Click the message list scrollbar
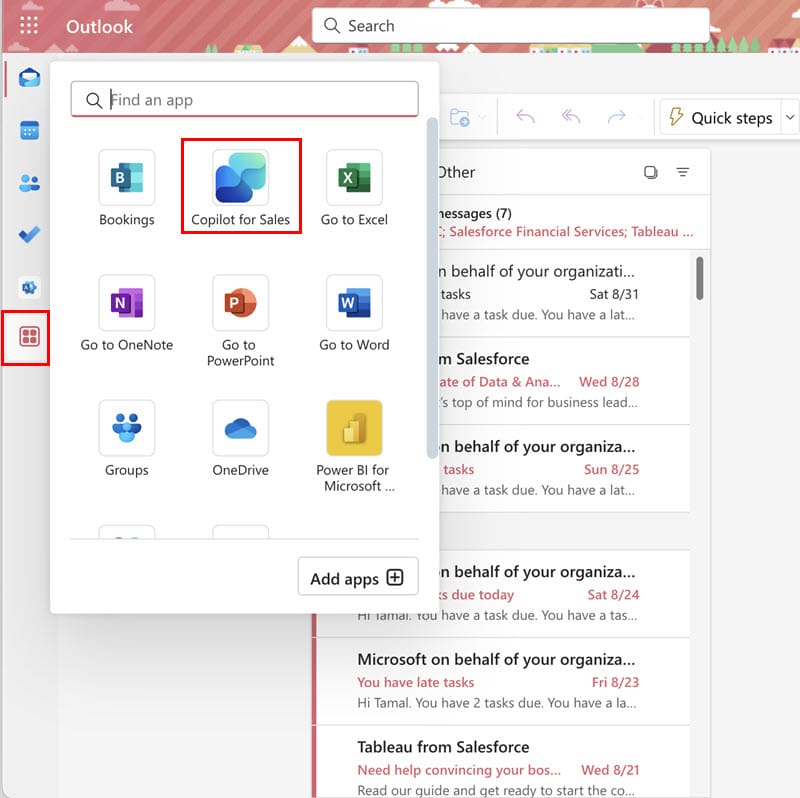The image size is (800, 798). [x=699, y=279]
